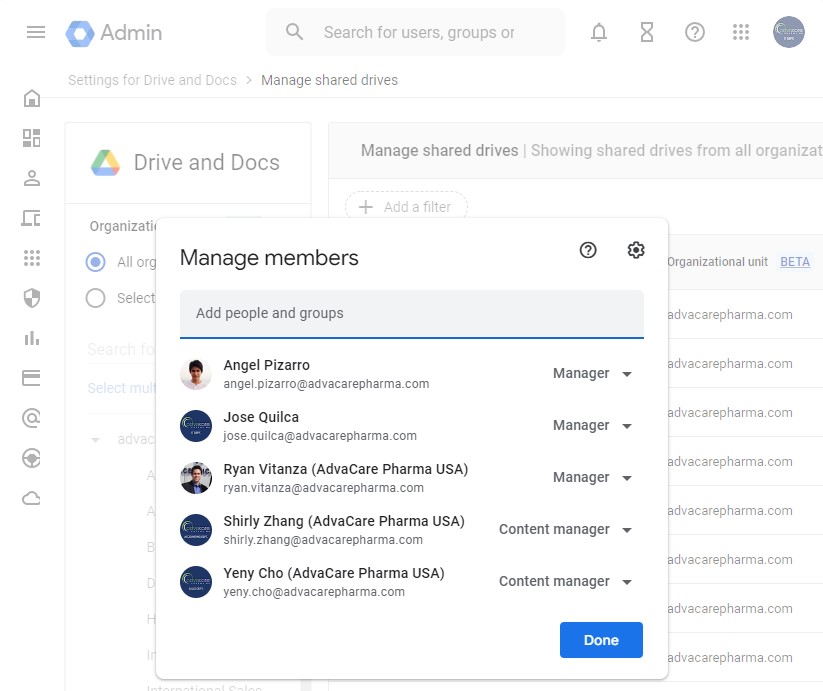Open the tasks hourglass icon

[x=647, y=33]
